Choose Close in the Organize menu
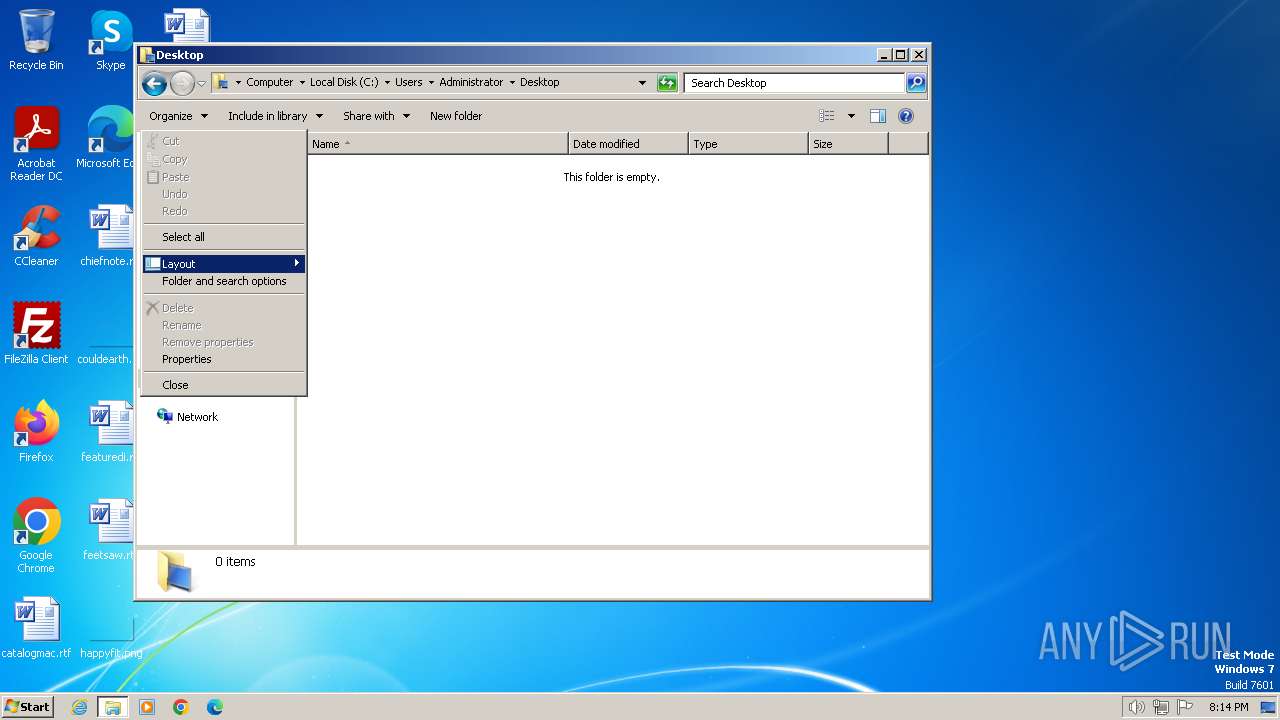 [x=224, y=385]
